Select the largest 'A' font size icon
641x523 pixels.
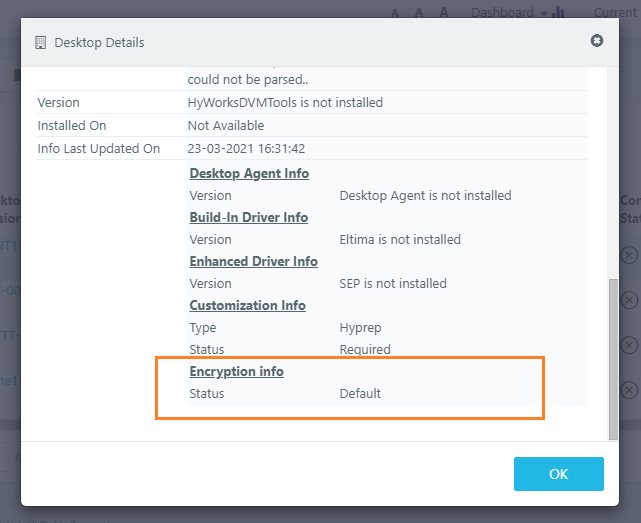pos(442,13)
